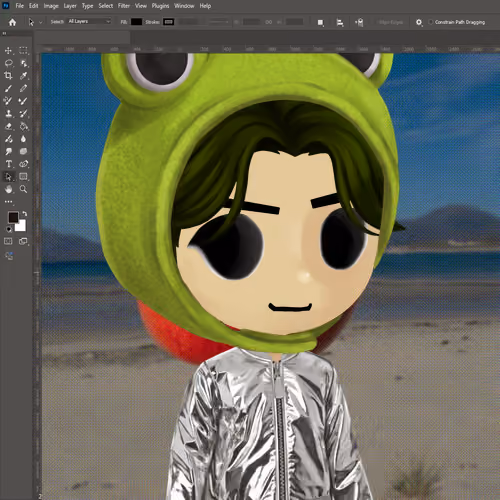The image size is (500, 500).
Task: Open the path operations dropdown
Action: point(320,22)
